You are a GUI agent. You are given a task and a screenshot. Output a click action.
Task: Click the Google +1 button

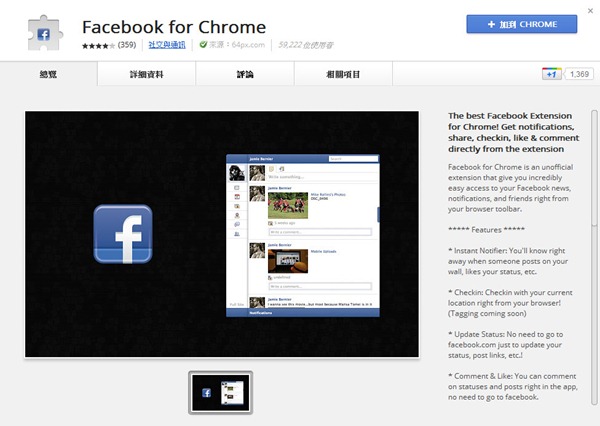coord(551,74)
